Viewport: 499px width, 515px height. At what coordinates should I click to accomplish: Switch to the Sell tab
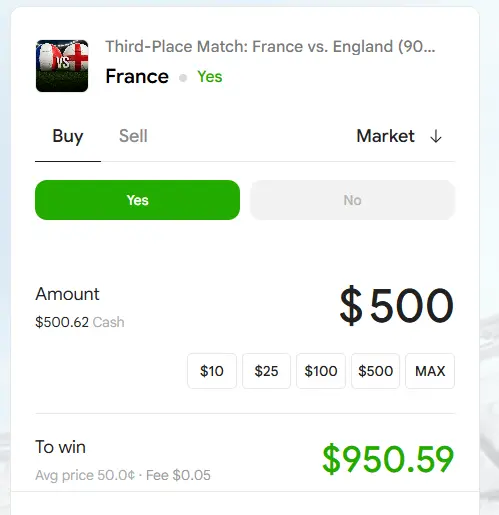click(133, 136)
